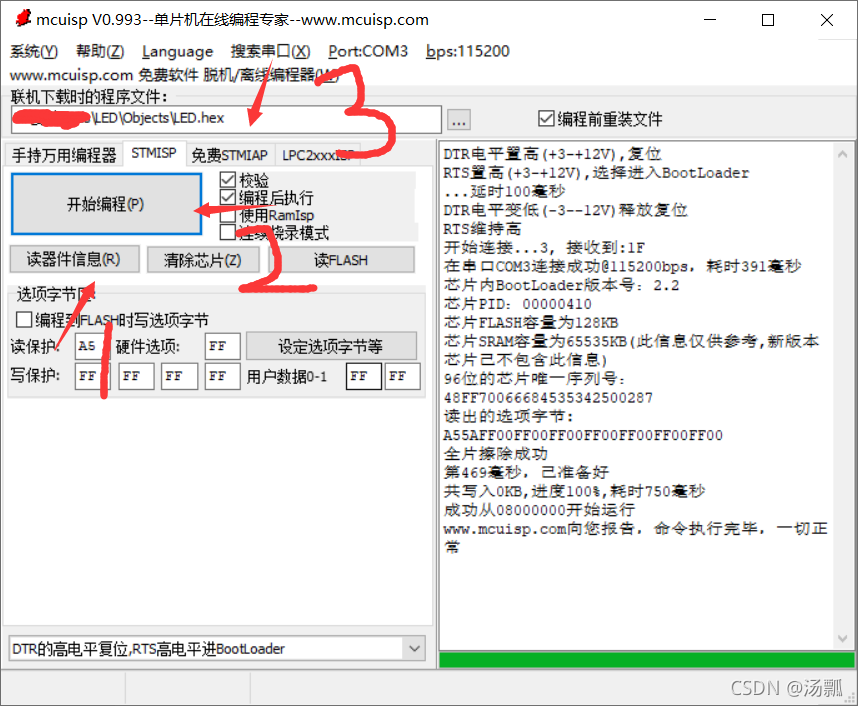The image size is (858, 706).
Task: Click second 用户数据0-1 FF field
Action: 402,377
